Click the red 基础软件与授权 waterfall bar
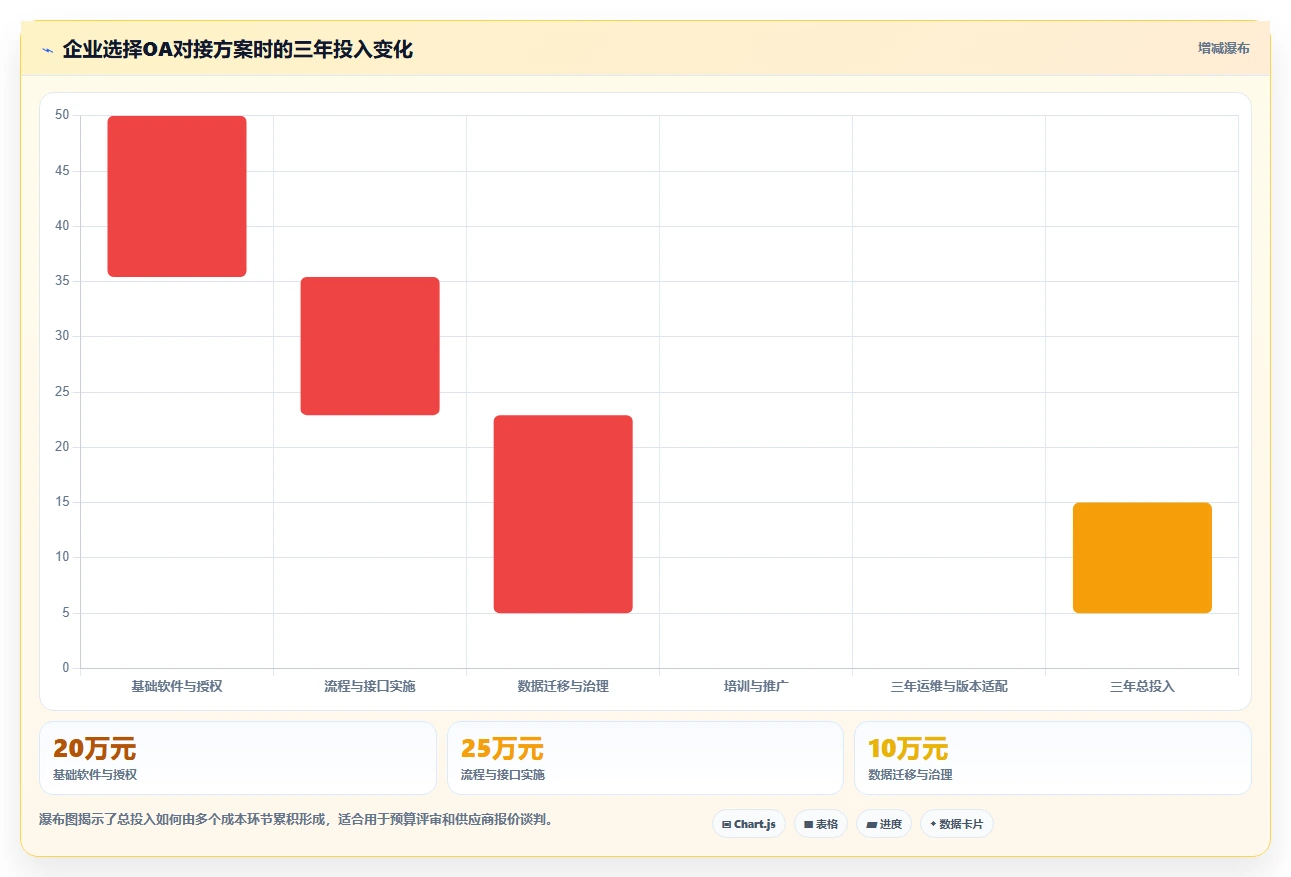1291x877 pixels. click(177, 196)
